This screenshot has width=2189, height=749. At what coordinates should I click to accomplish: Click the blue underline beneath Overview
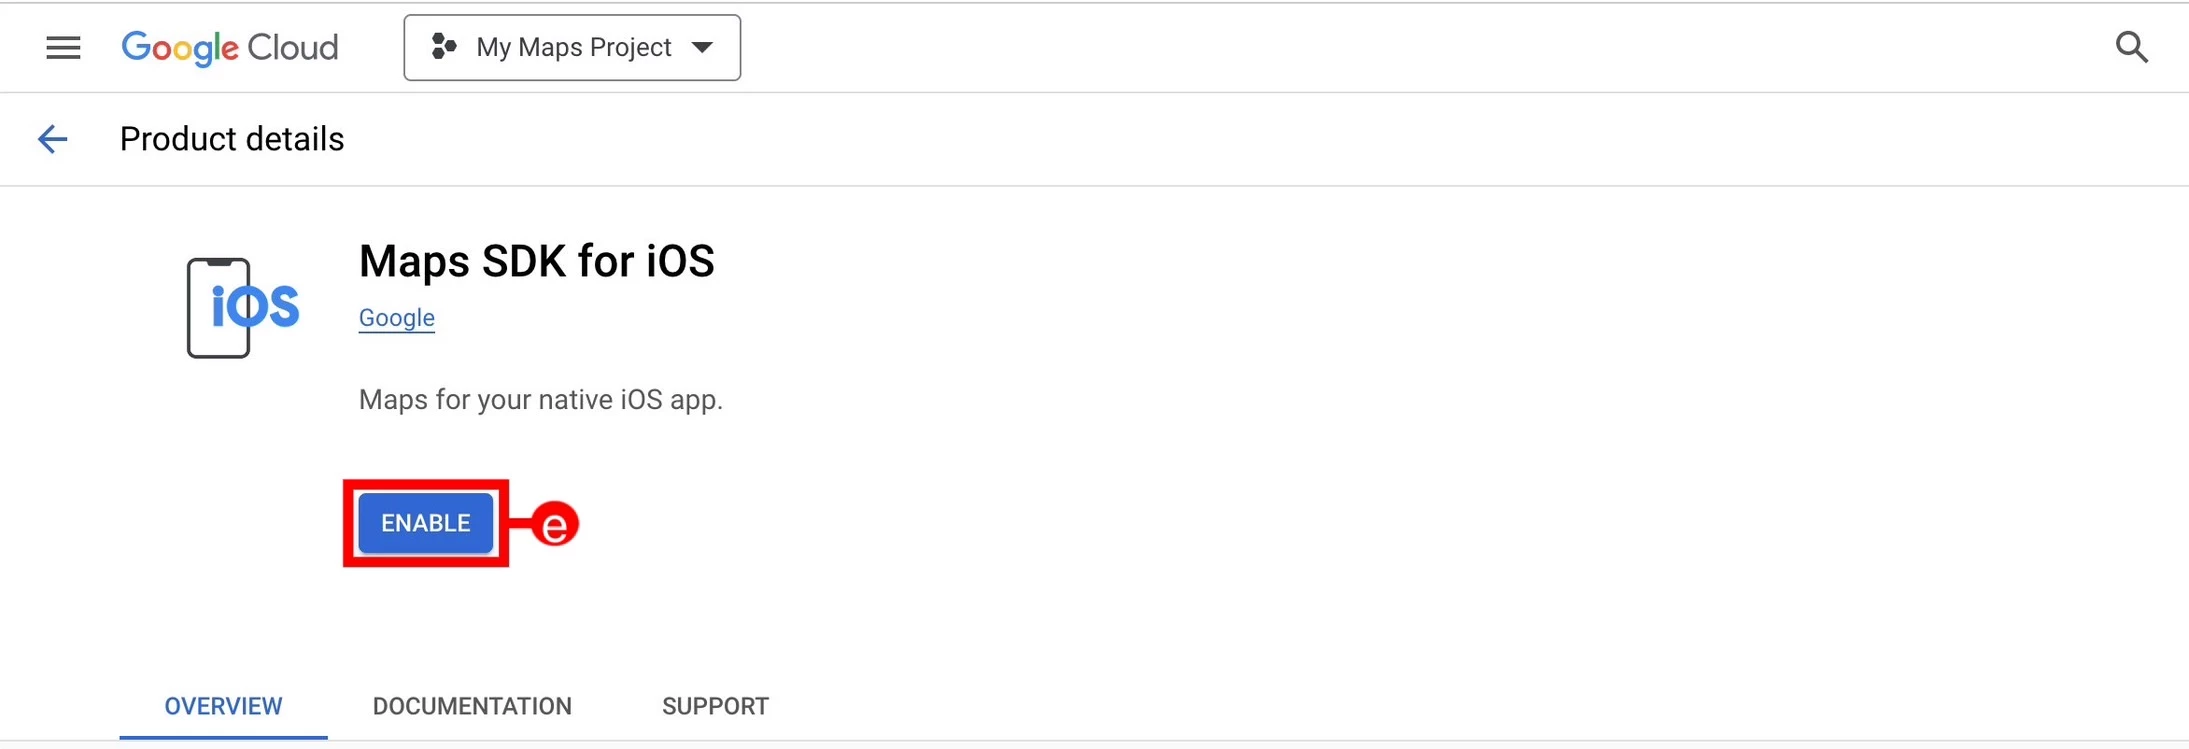click(x=223, y=737)
